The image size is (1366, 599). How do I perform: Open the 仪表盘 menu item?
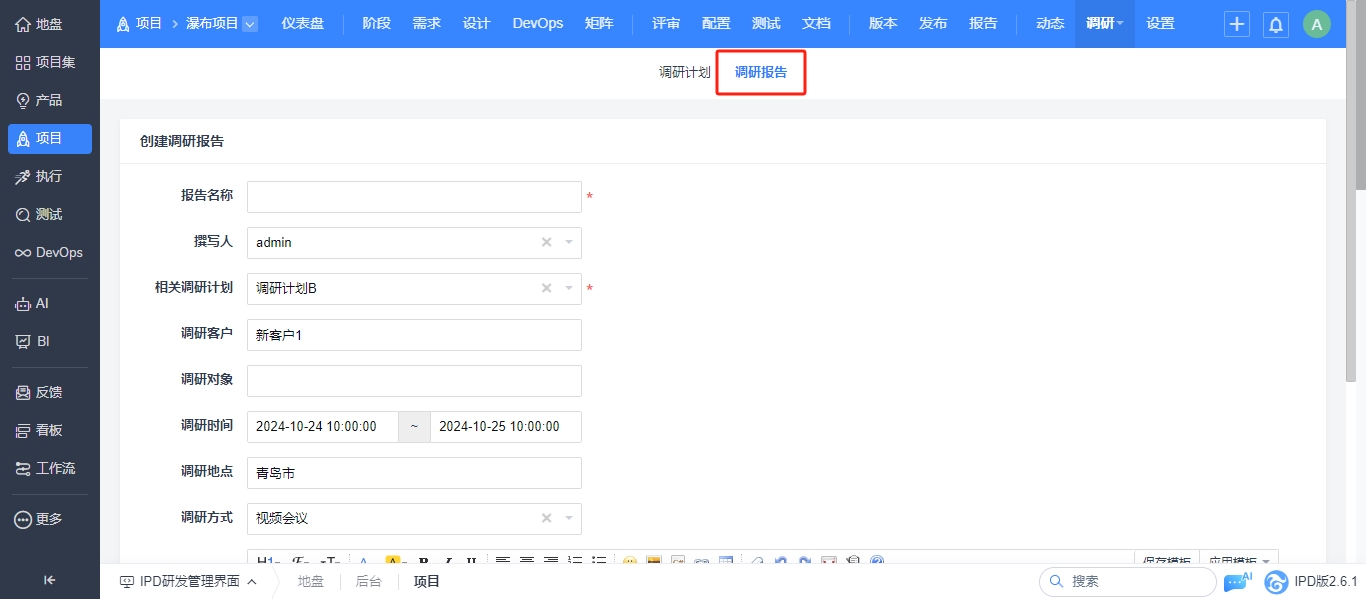point(302,24)
